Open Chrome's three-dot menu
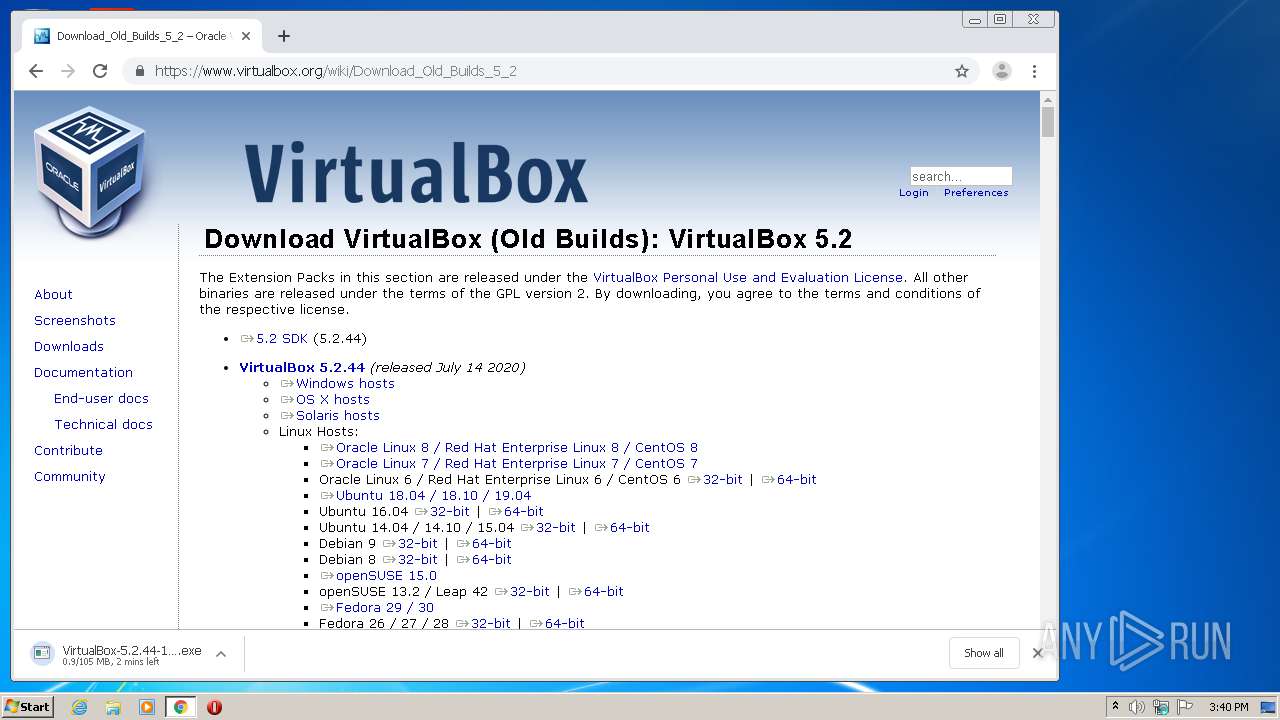The height and width of the screenshot is (720, 1280). pos(1034,71)
